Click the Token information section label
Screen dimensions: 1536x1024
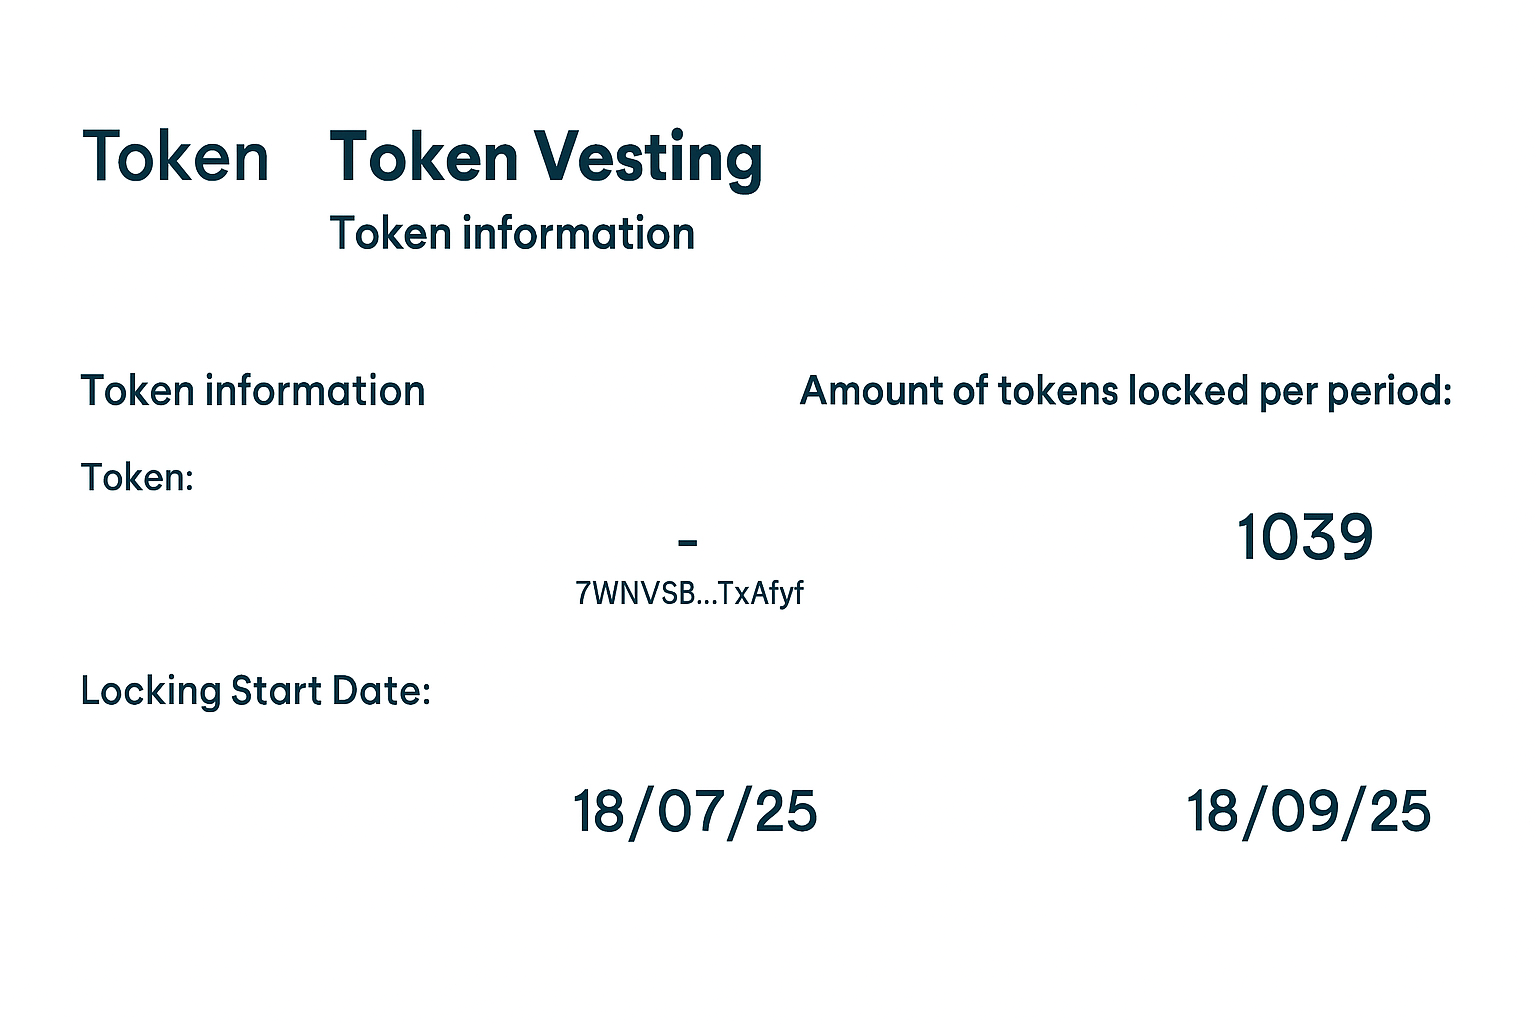[x=253, y=391]
